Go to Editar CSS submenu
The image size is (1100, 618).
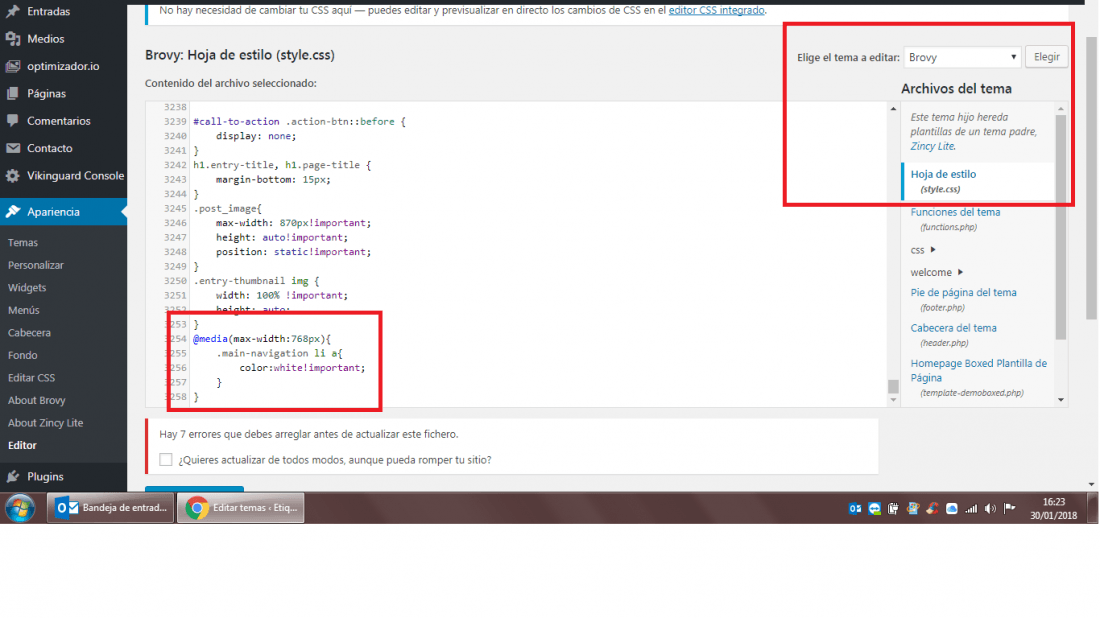point(31,377)
